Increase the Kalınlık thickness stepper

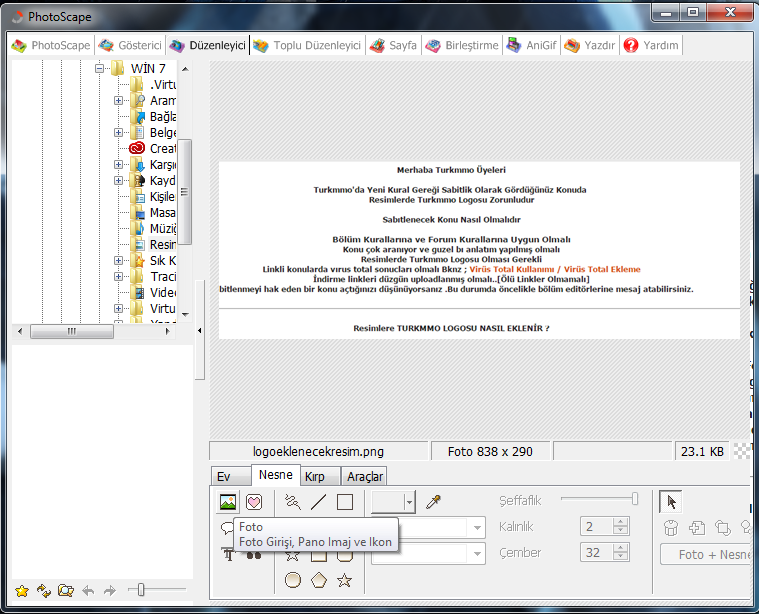click(x=621, y=522)
